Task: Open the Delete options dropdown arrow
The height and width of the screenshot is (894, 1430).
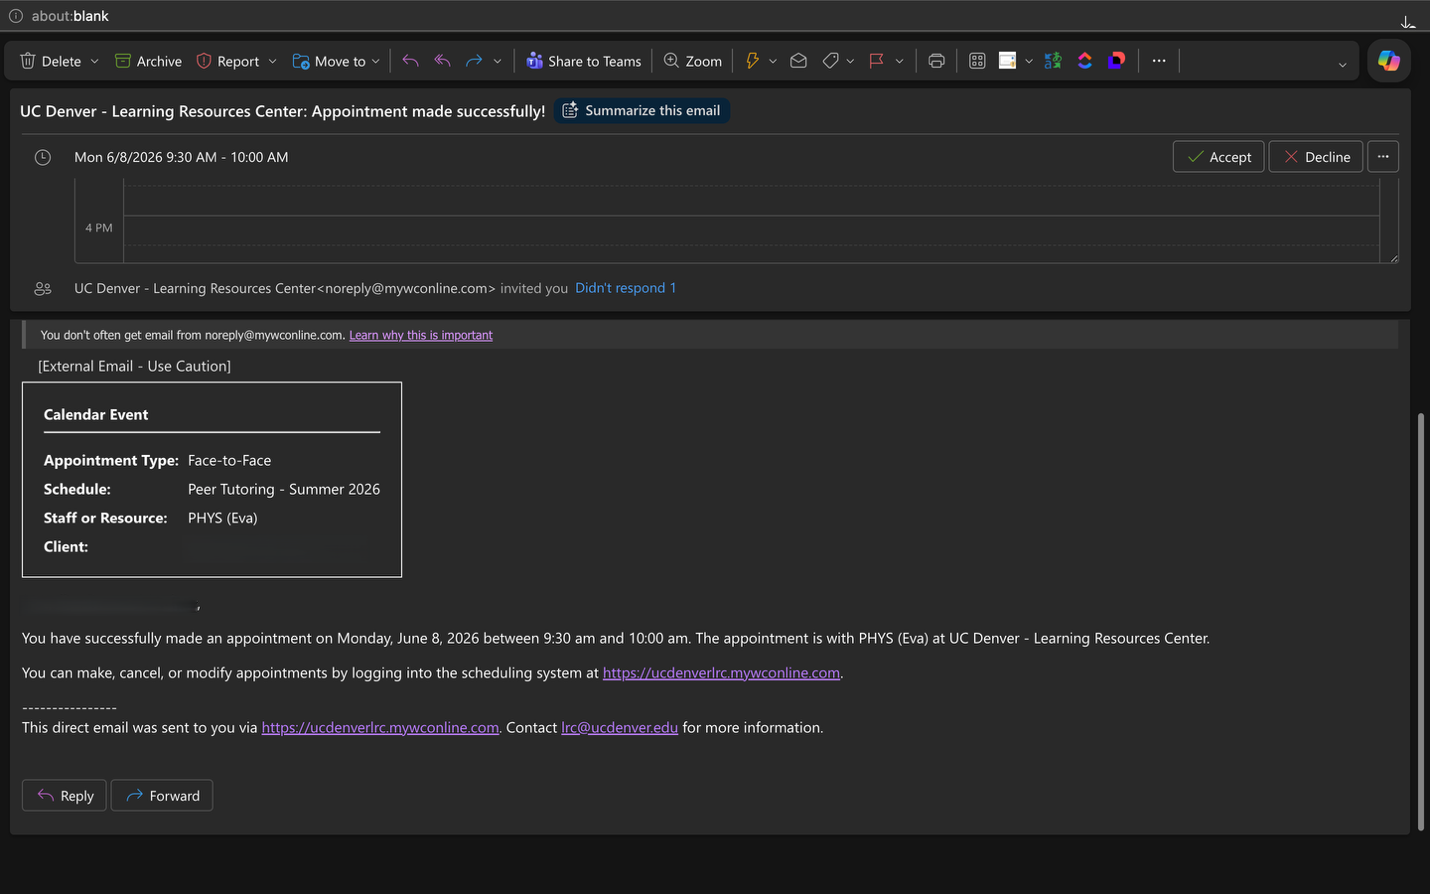Action: pyautogui.click(x=95, y=61)
